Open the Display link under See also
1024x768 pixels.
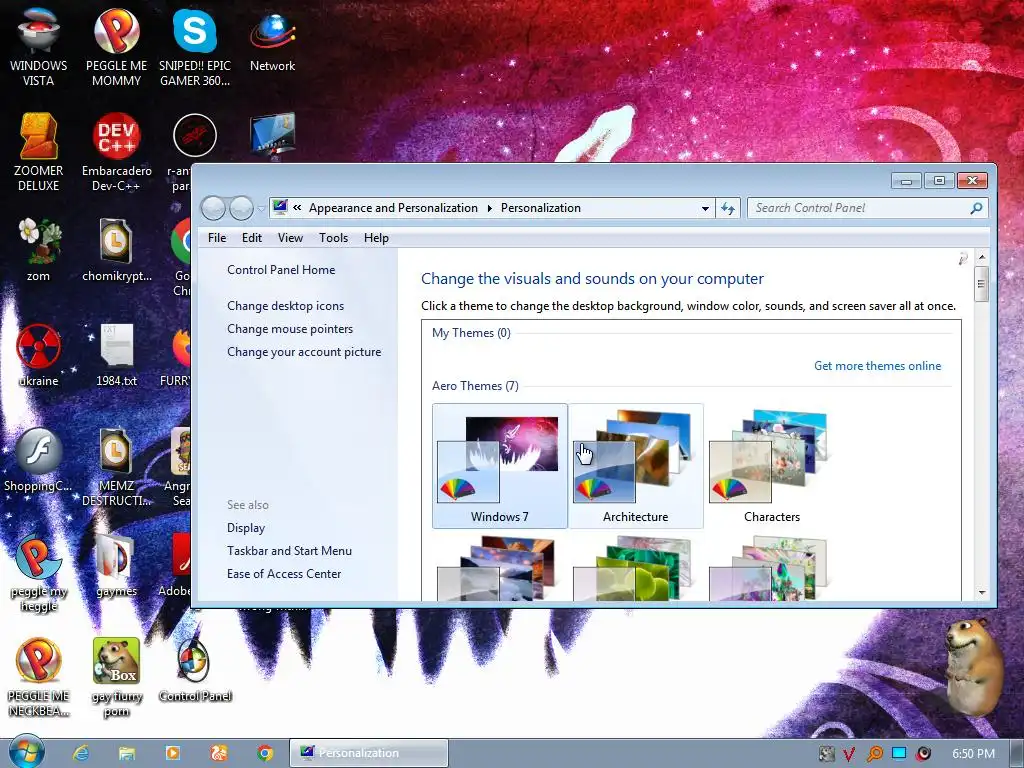tap(246, 528)
